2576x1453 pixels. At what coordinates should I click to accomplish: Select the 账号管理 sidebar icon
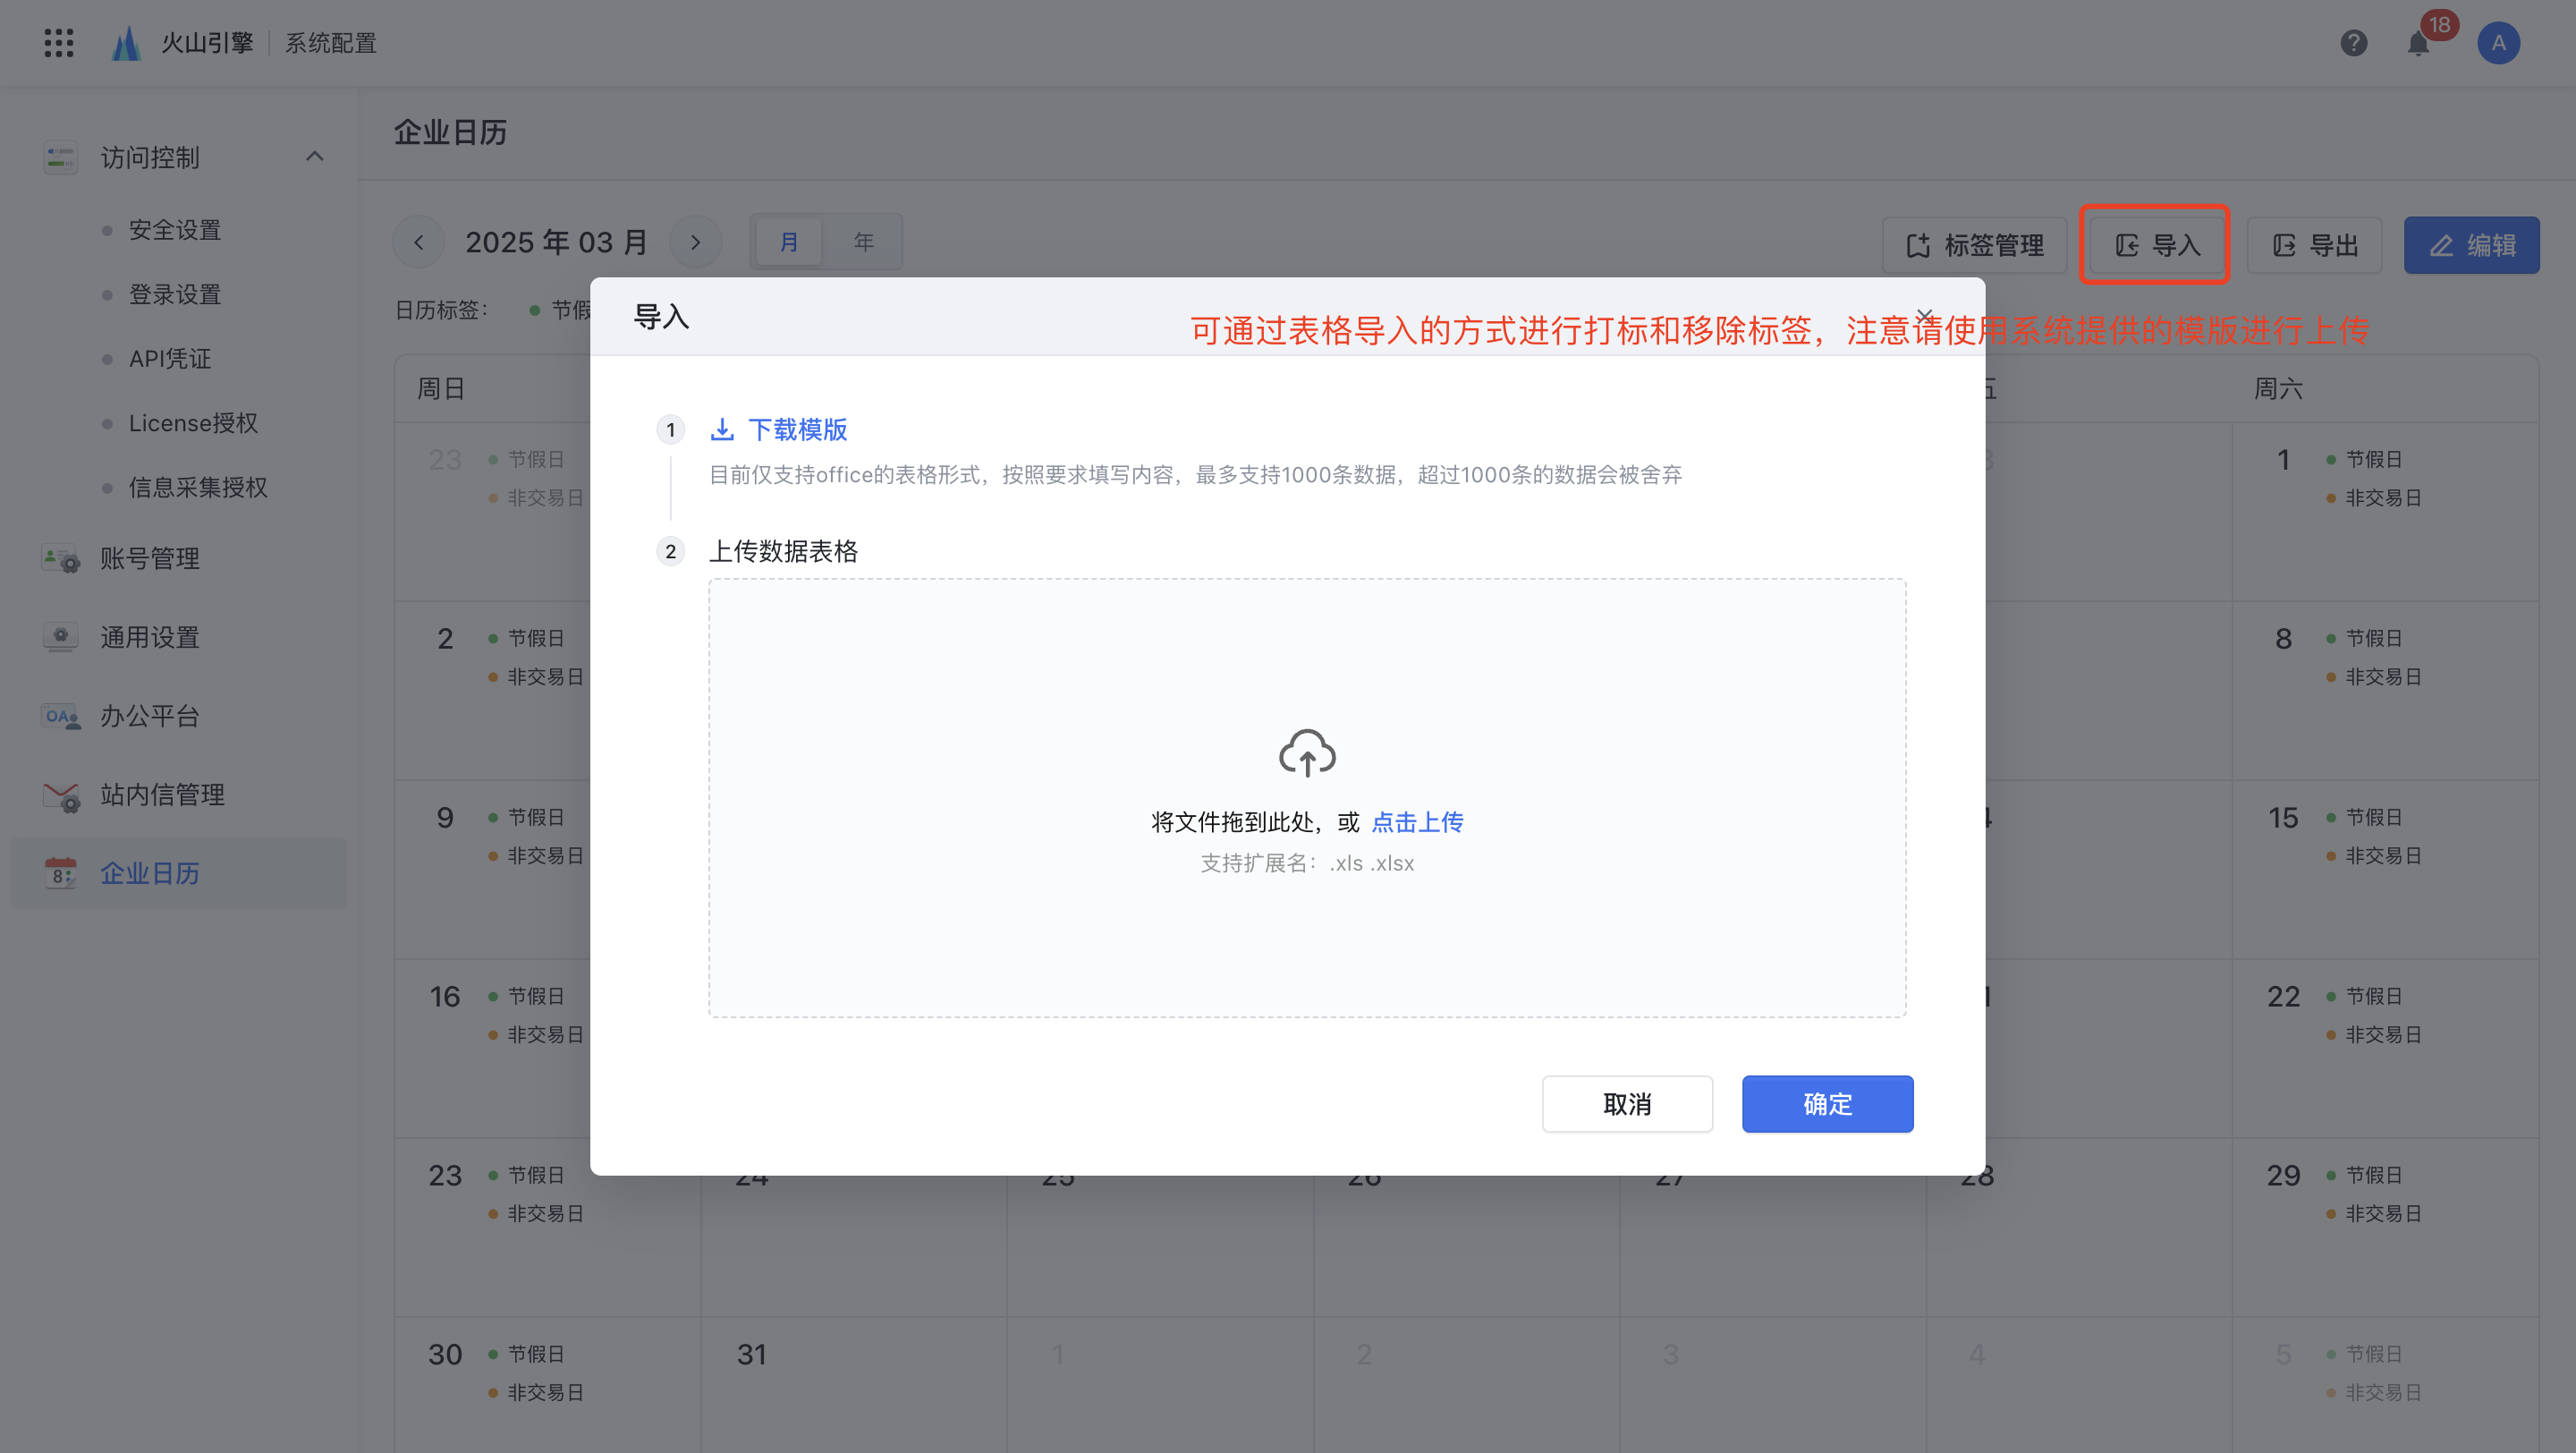coord(60,558)
